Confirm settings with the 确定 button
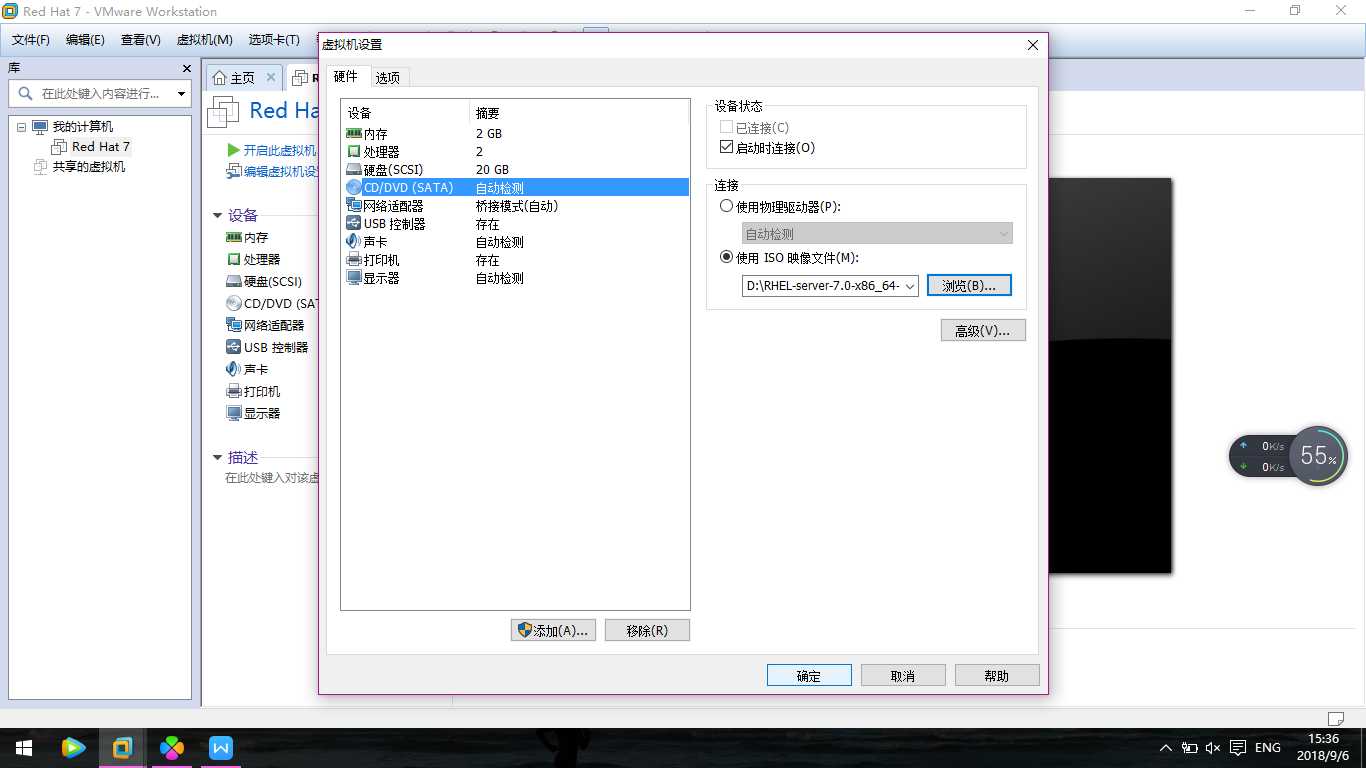The width and height of the screenshot is (1366, 768). 809,675
